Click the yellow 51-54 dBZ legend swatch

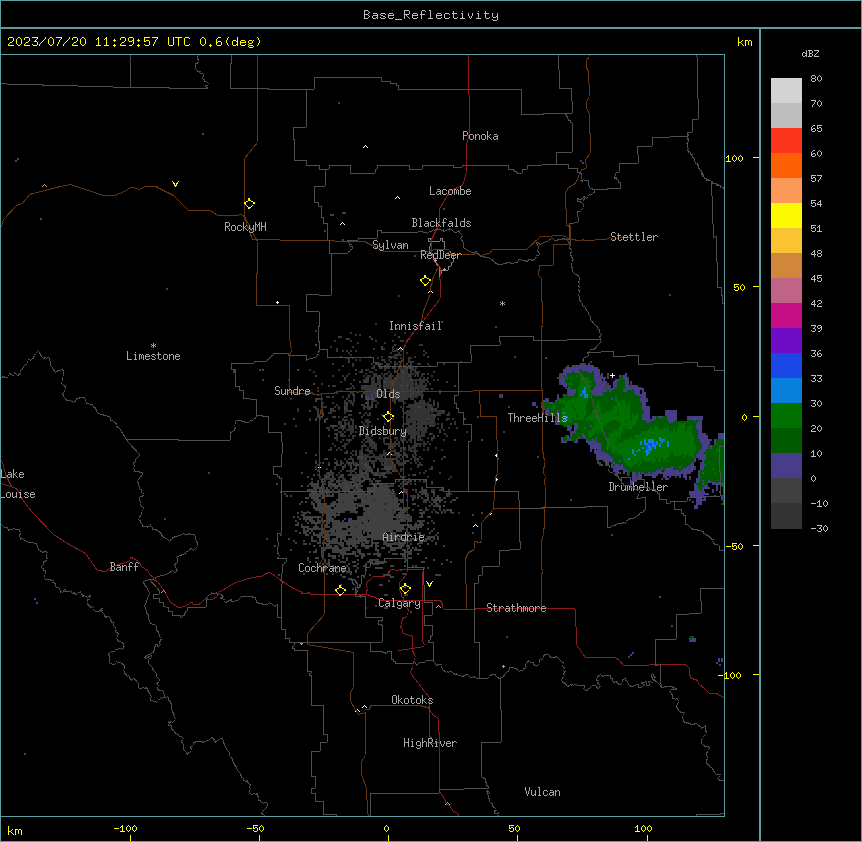[786, 215]
